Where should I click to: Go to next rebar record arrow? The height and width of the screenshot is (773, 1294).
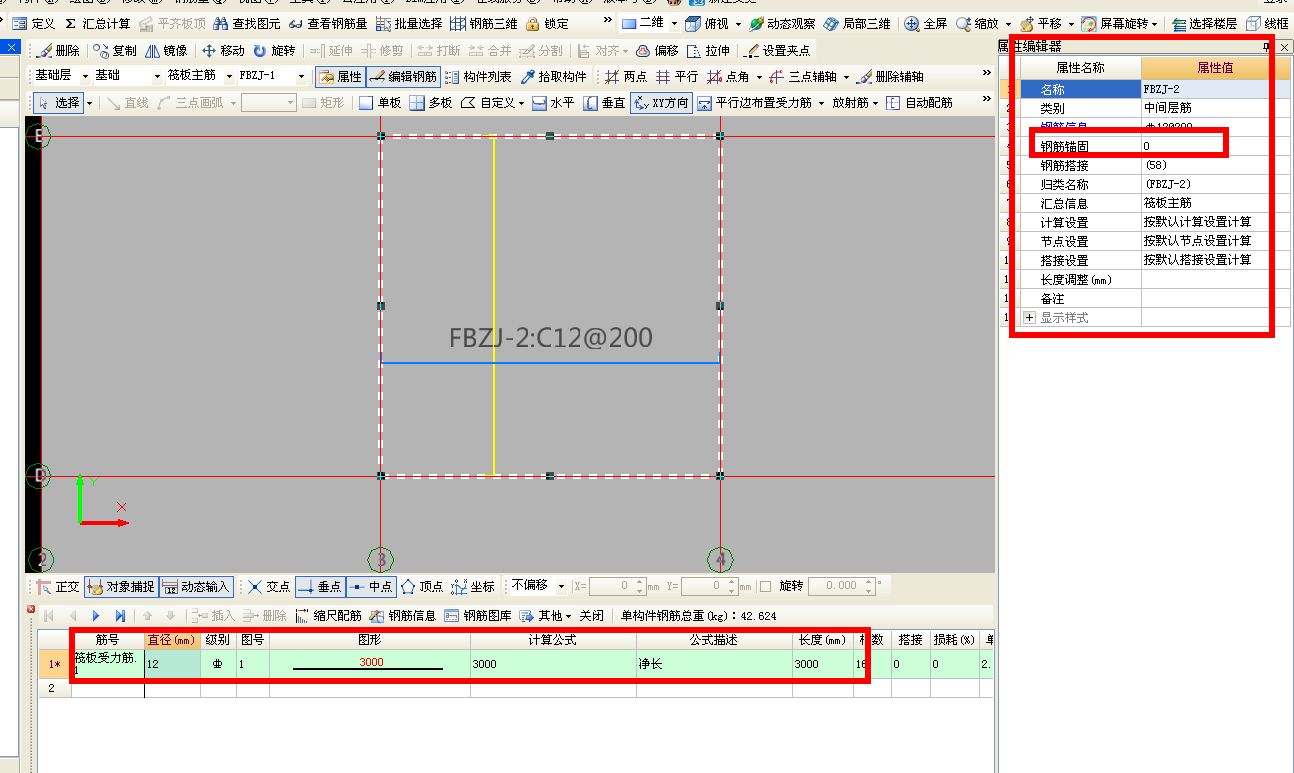pyautogui.click(x=97, y=616)
